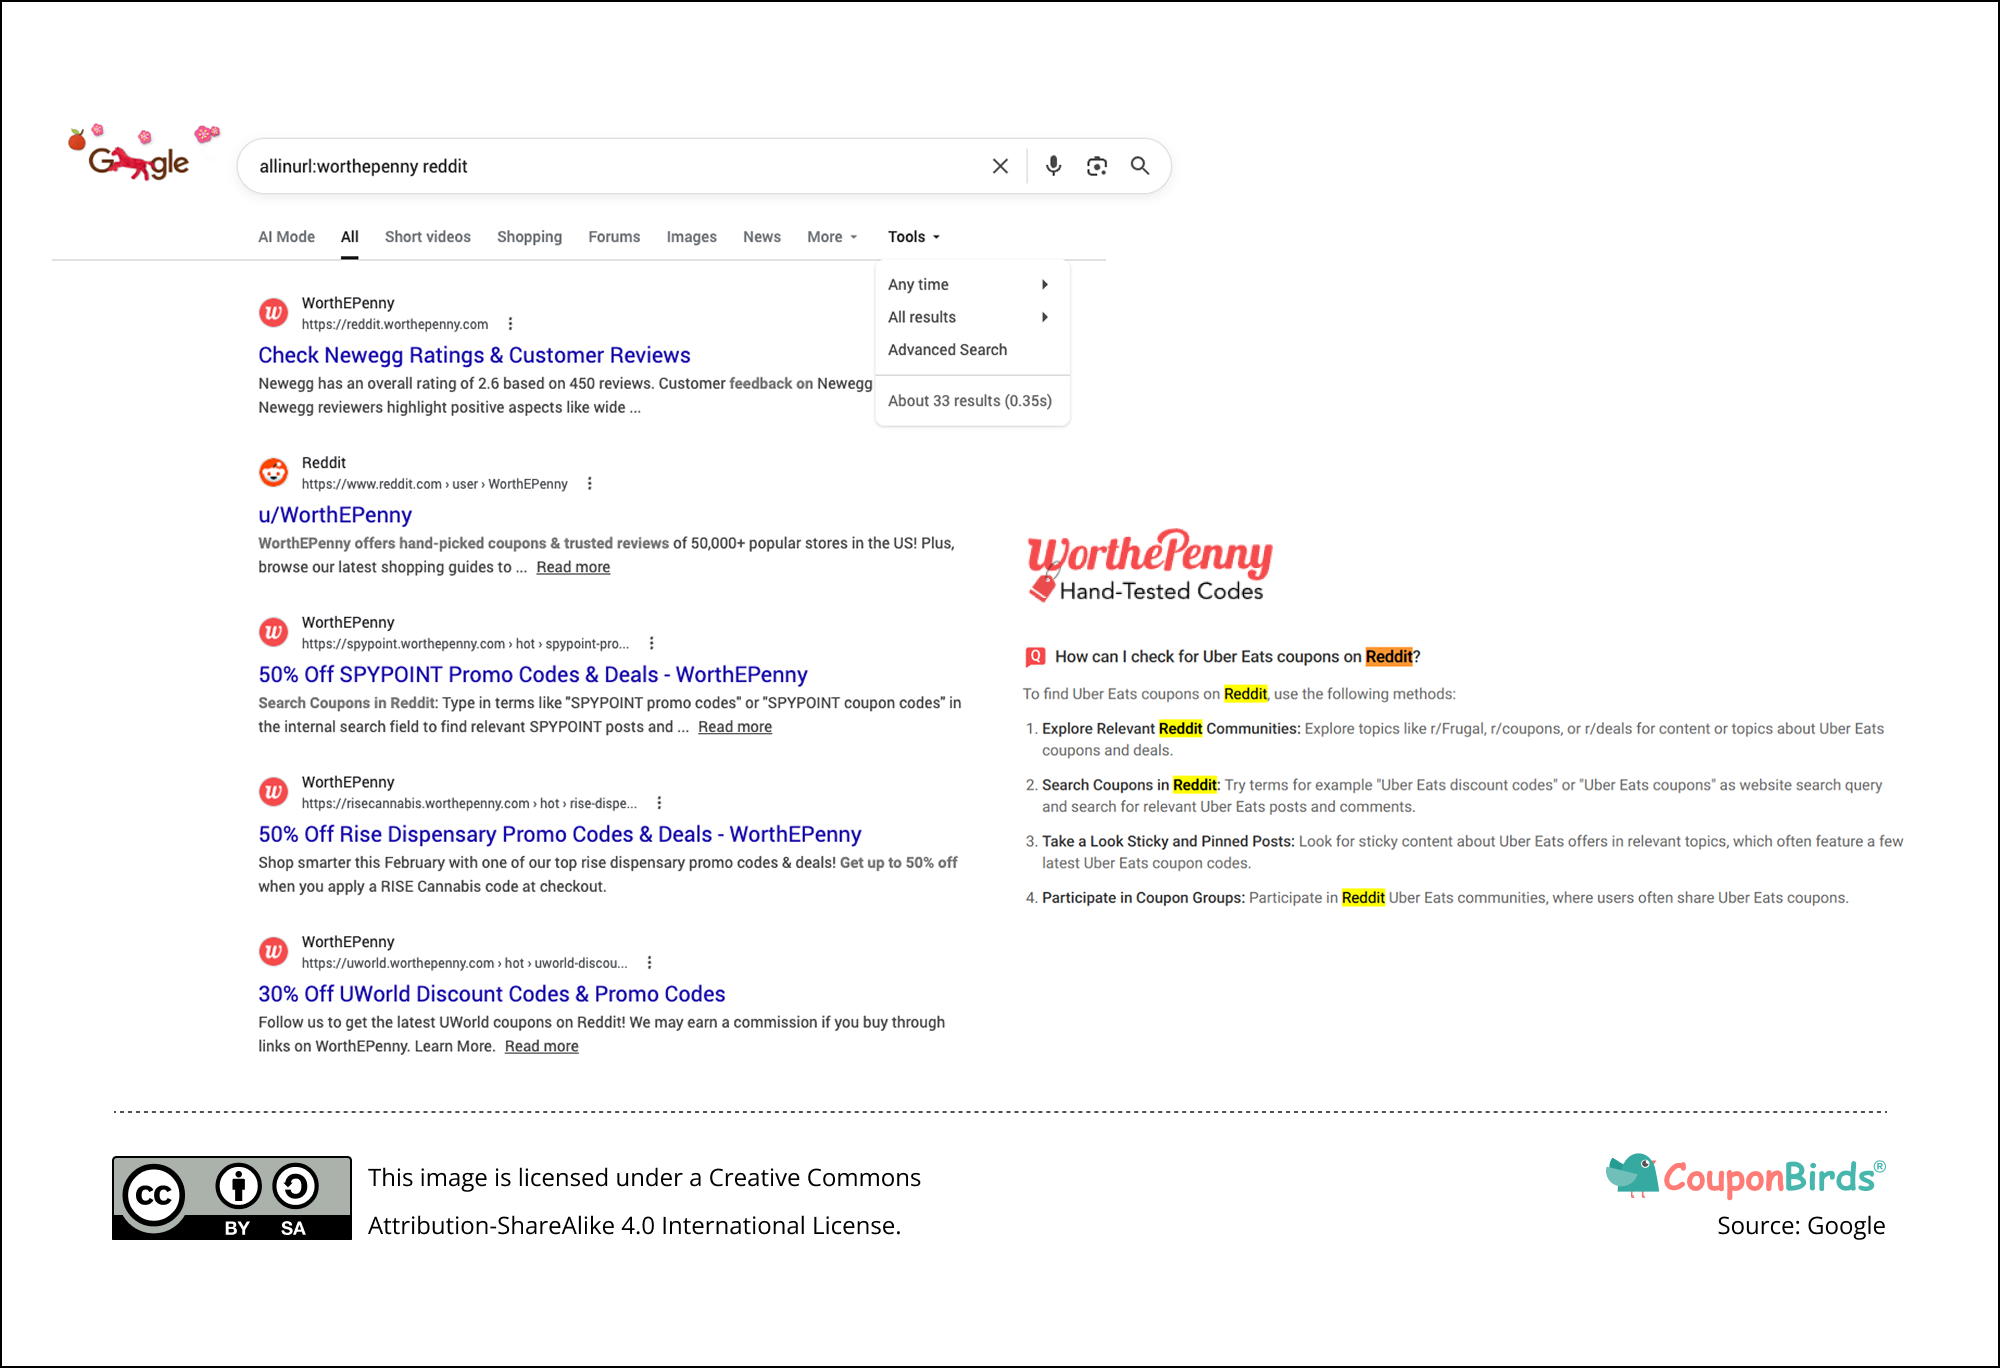Clear the search box with X icon

point(1000,166)
